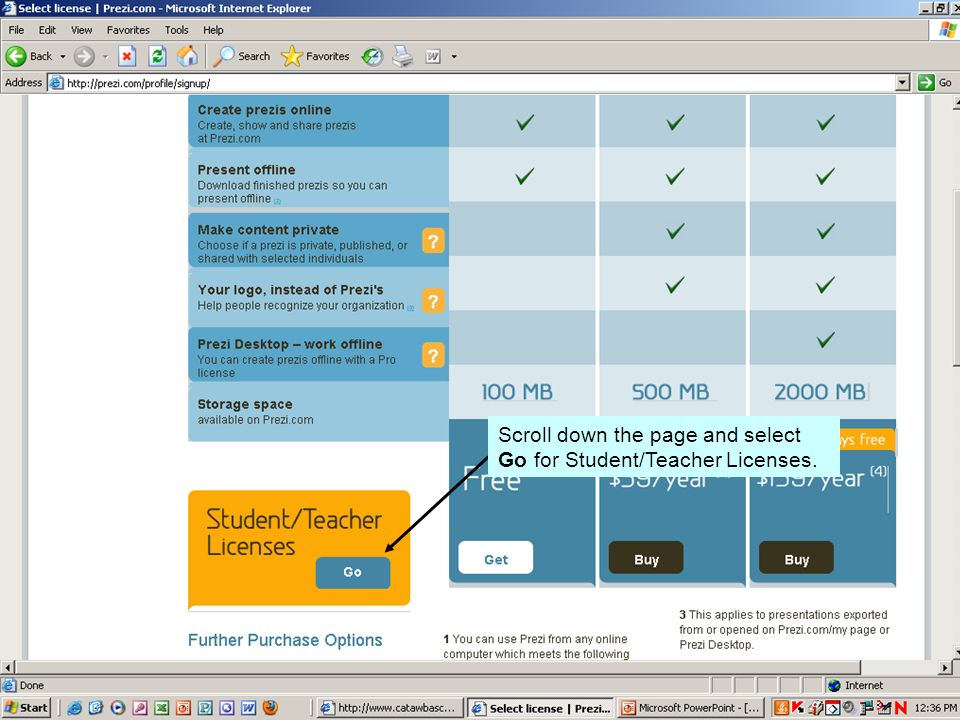Click the Print toolbar icon
The image size is (960, 720).
coord(402,56)
